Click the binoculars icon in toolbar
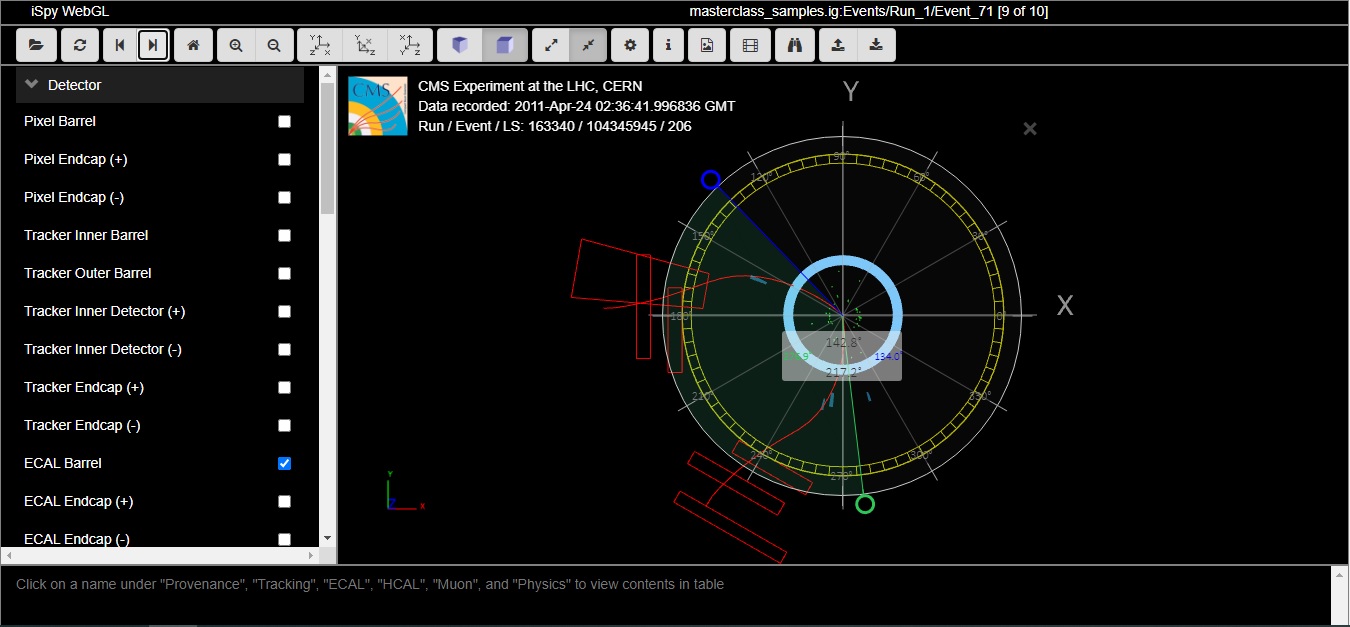1350x627 pixels. [x=795, y=45]
